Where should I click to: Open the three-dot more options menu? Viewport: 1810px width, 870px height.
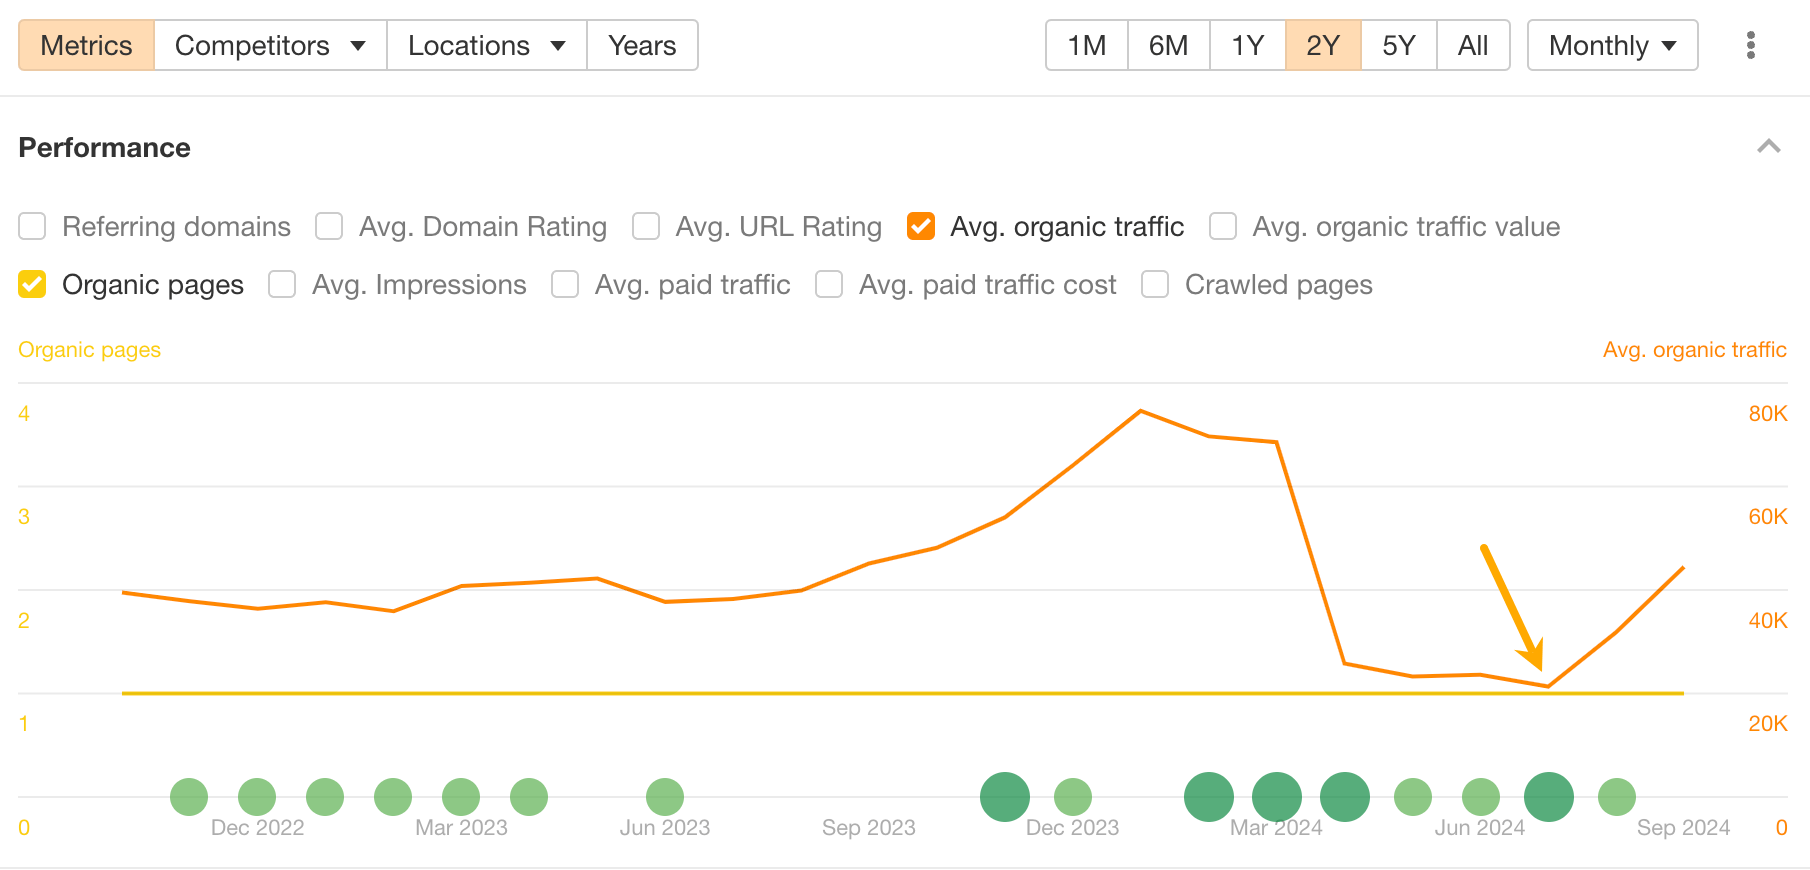pos(1750,45)
